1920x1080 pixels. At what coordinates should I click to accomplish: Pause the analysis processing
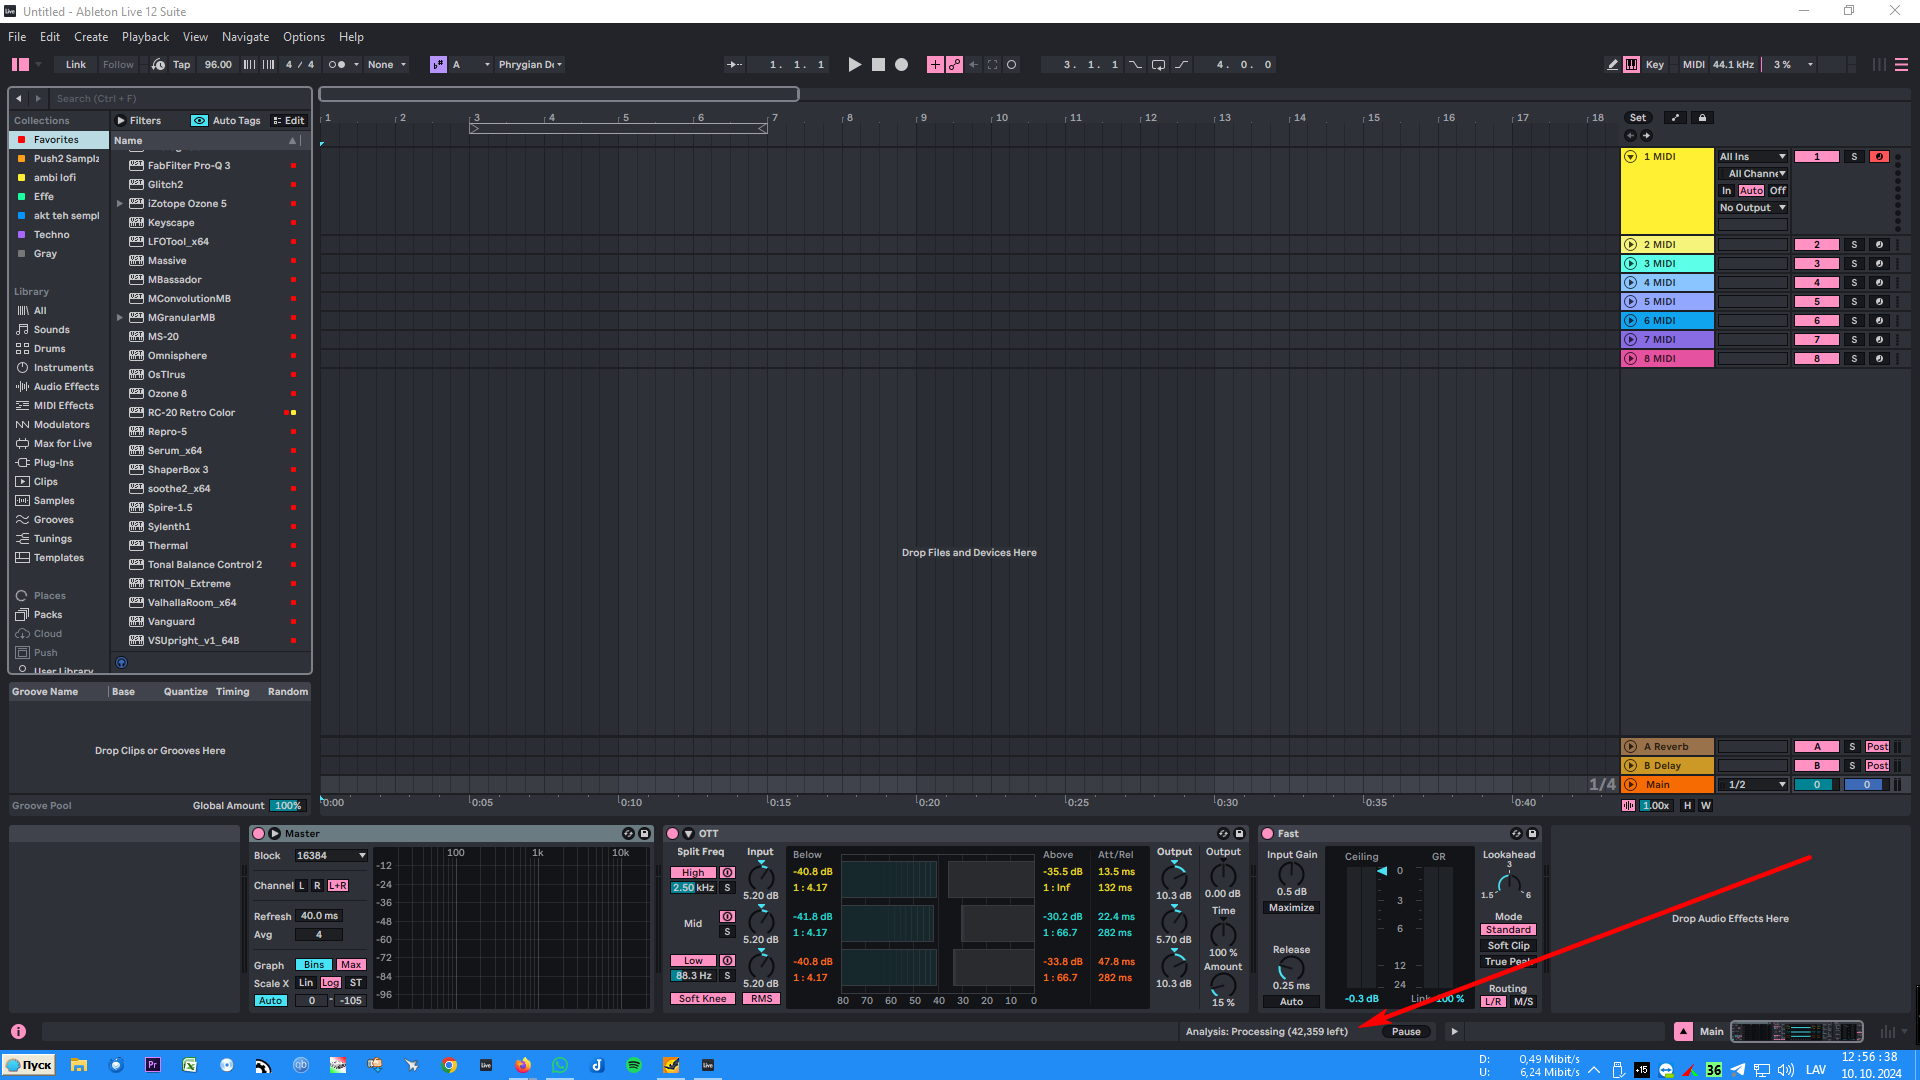click(1406, 1032)
